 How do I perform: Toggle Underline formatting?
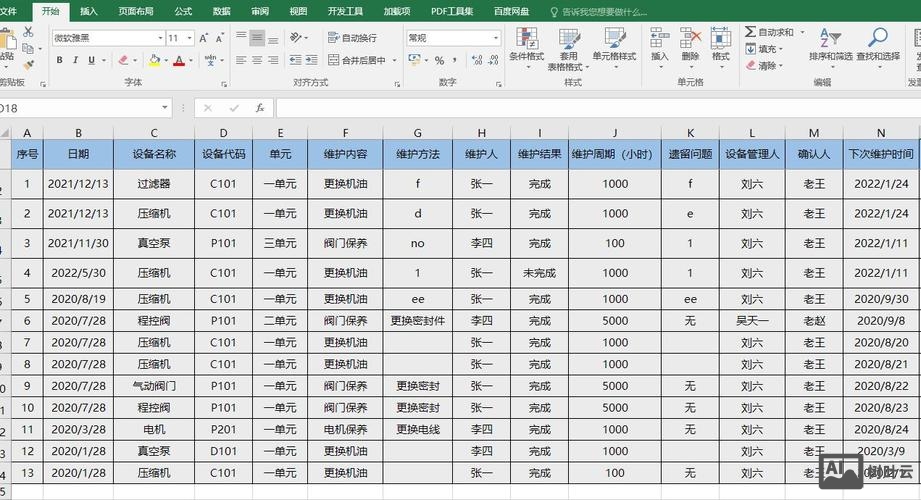(x=91, y=60)
